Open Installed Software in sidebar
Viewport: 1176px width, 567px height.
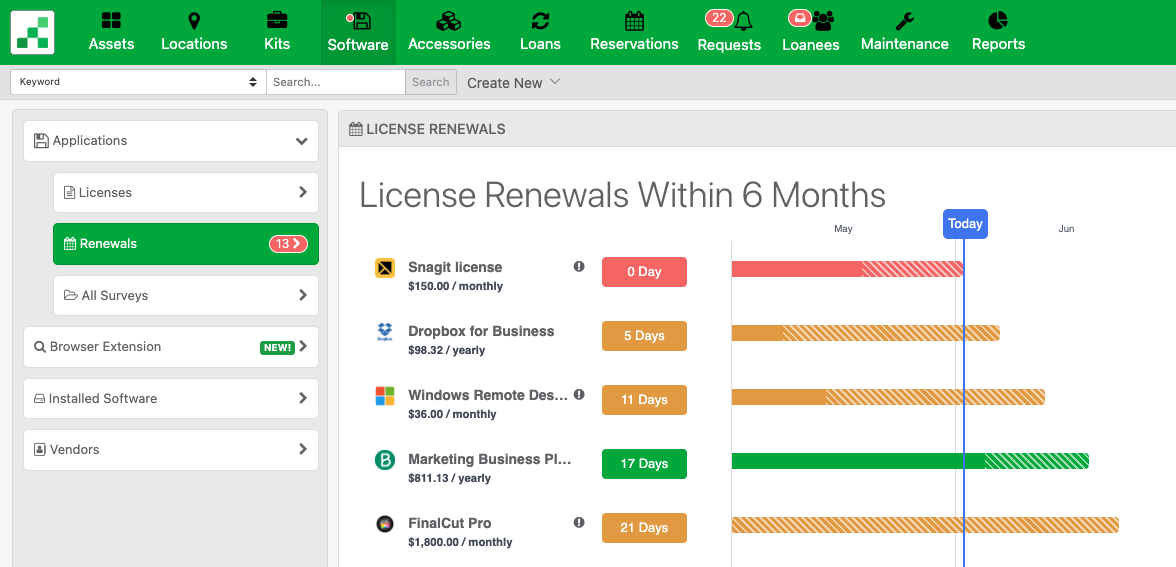171,398
